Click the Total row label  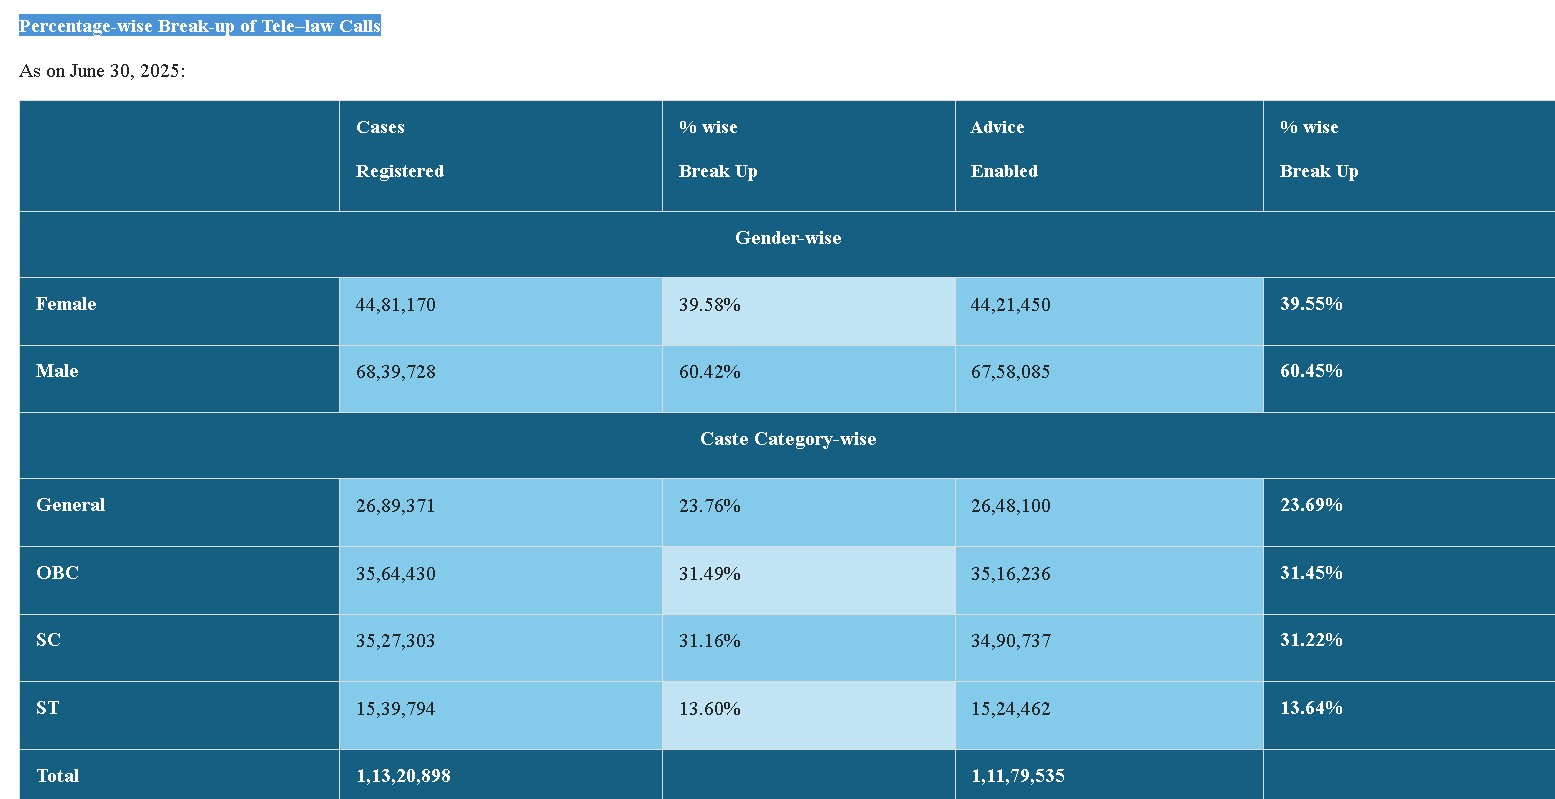pos(57,775)
